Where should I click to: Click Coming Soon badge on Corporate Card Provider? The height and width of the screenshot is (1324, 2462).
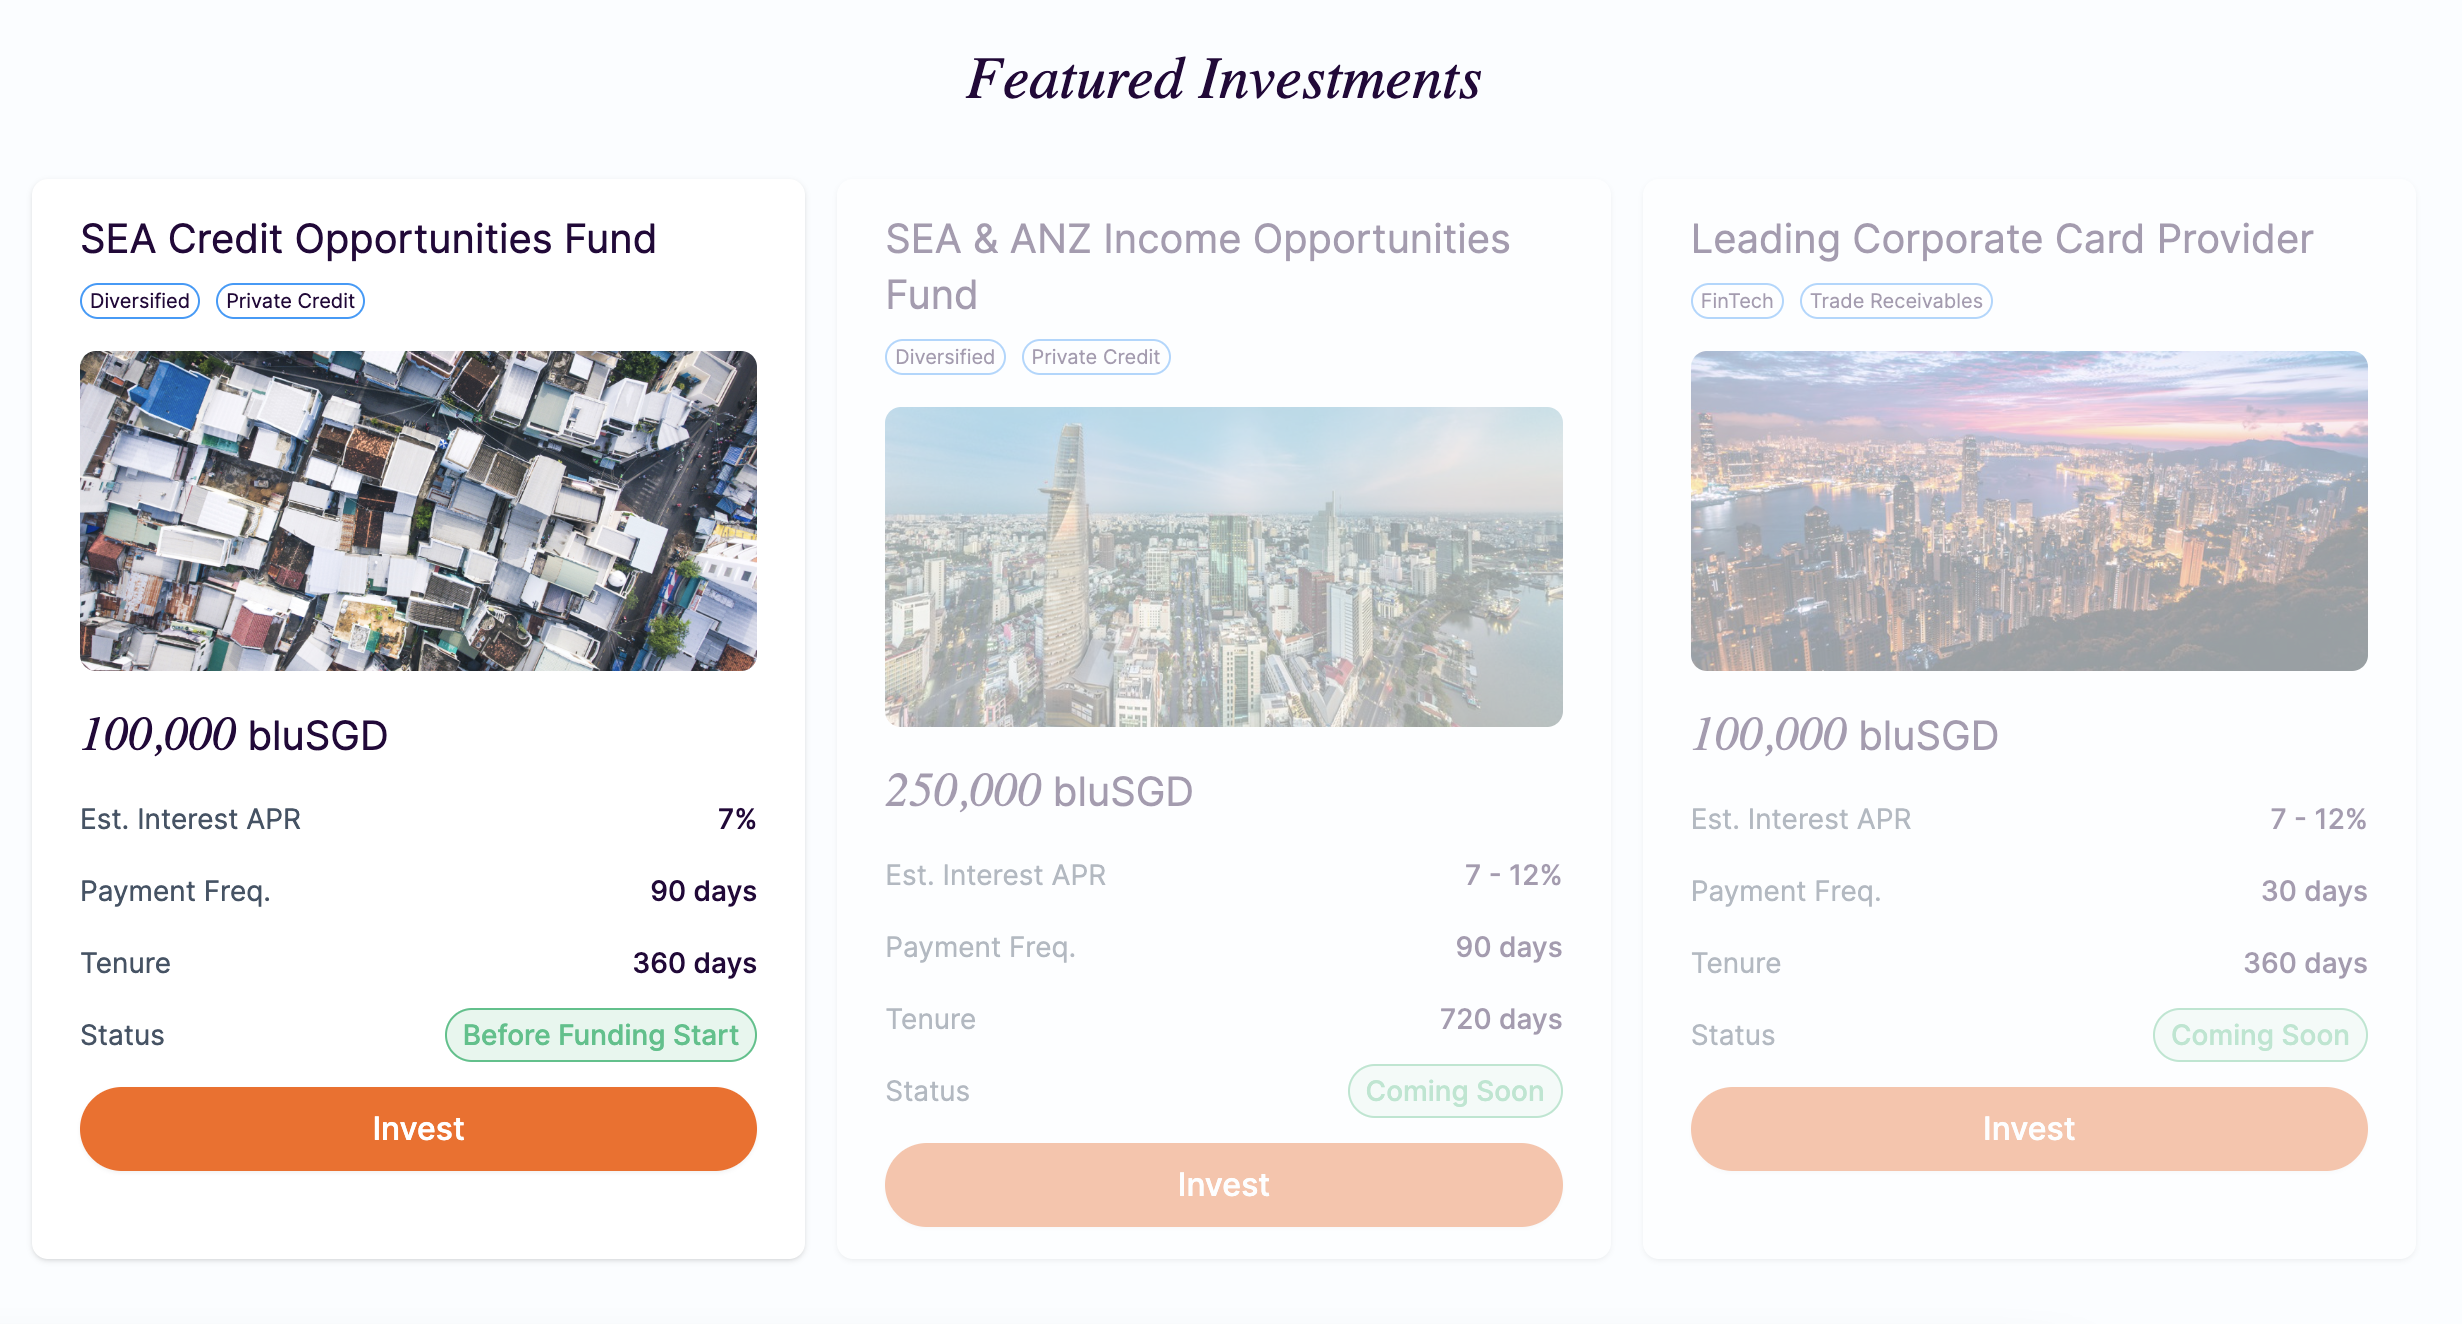pyautogui.click(x=2260, y=1035)
